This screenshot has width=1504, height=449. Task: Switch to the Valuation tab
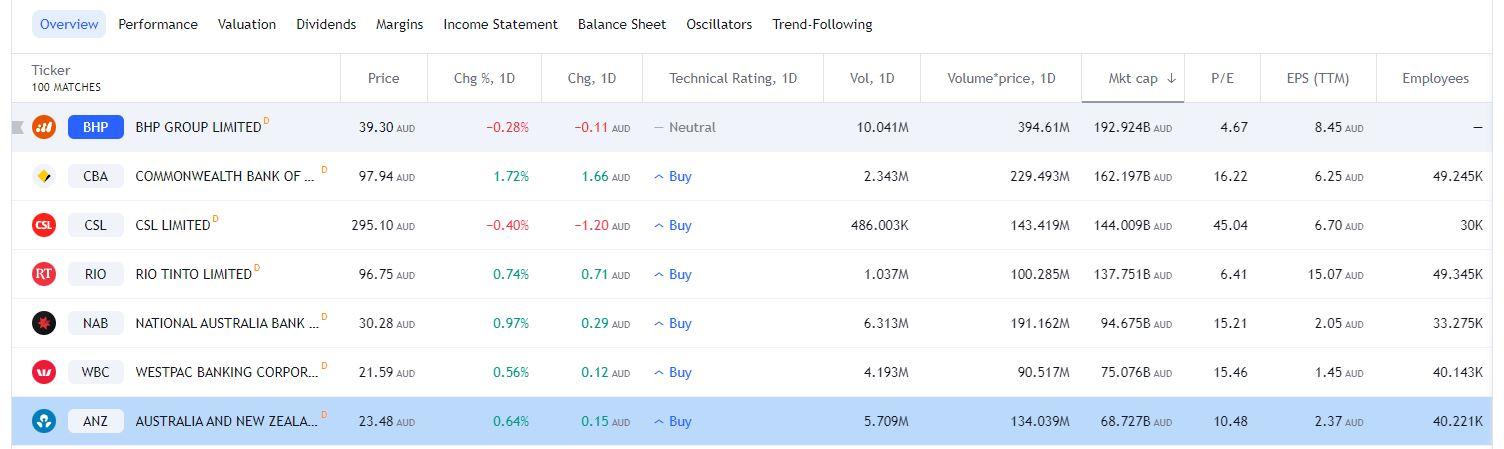[x=247, y=24]
